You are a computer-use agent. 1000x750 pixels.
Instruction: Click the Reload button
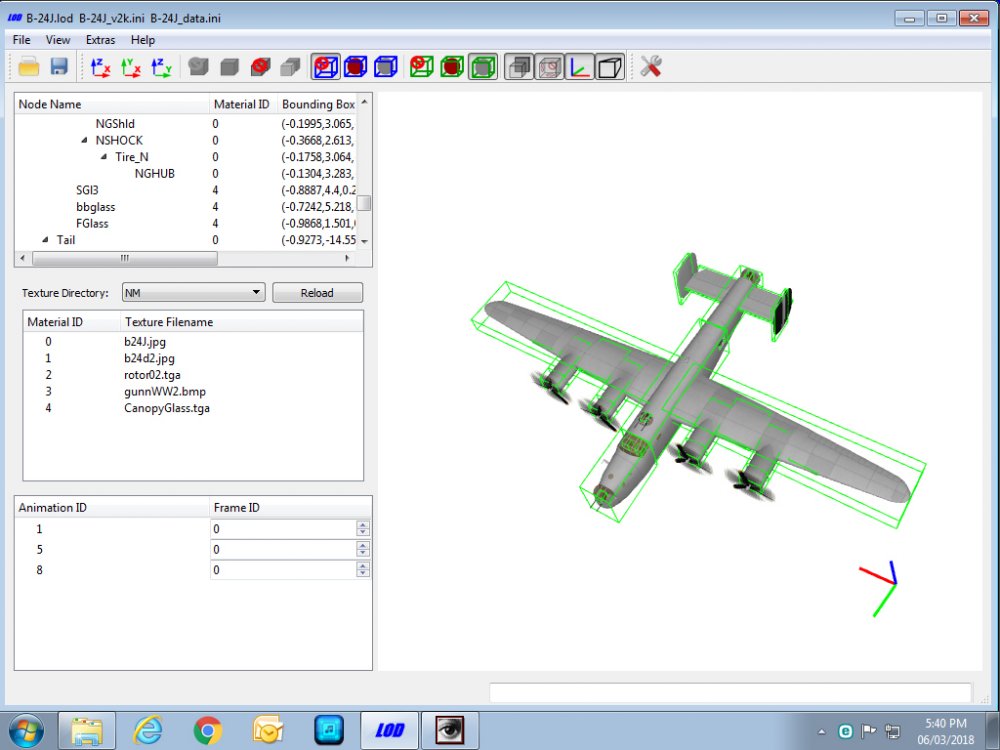(x=318, y=293)
